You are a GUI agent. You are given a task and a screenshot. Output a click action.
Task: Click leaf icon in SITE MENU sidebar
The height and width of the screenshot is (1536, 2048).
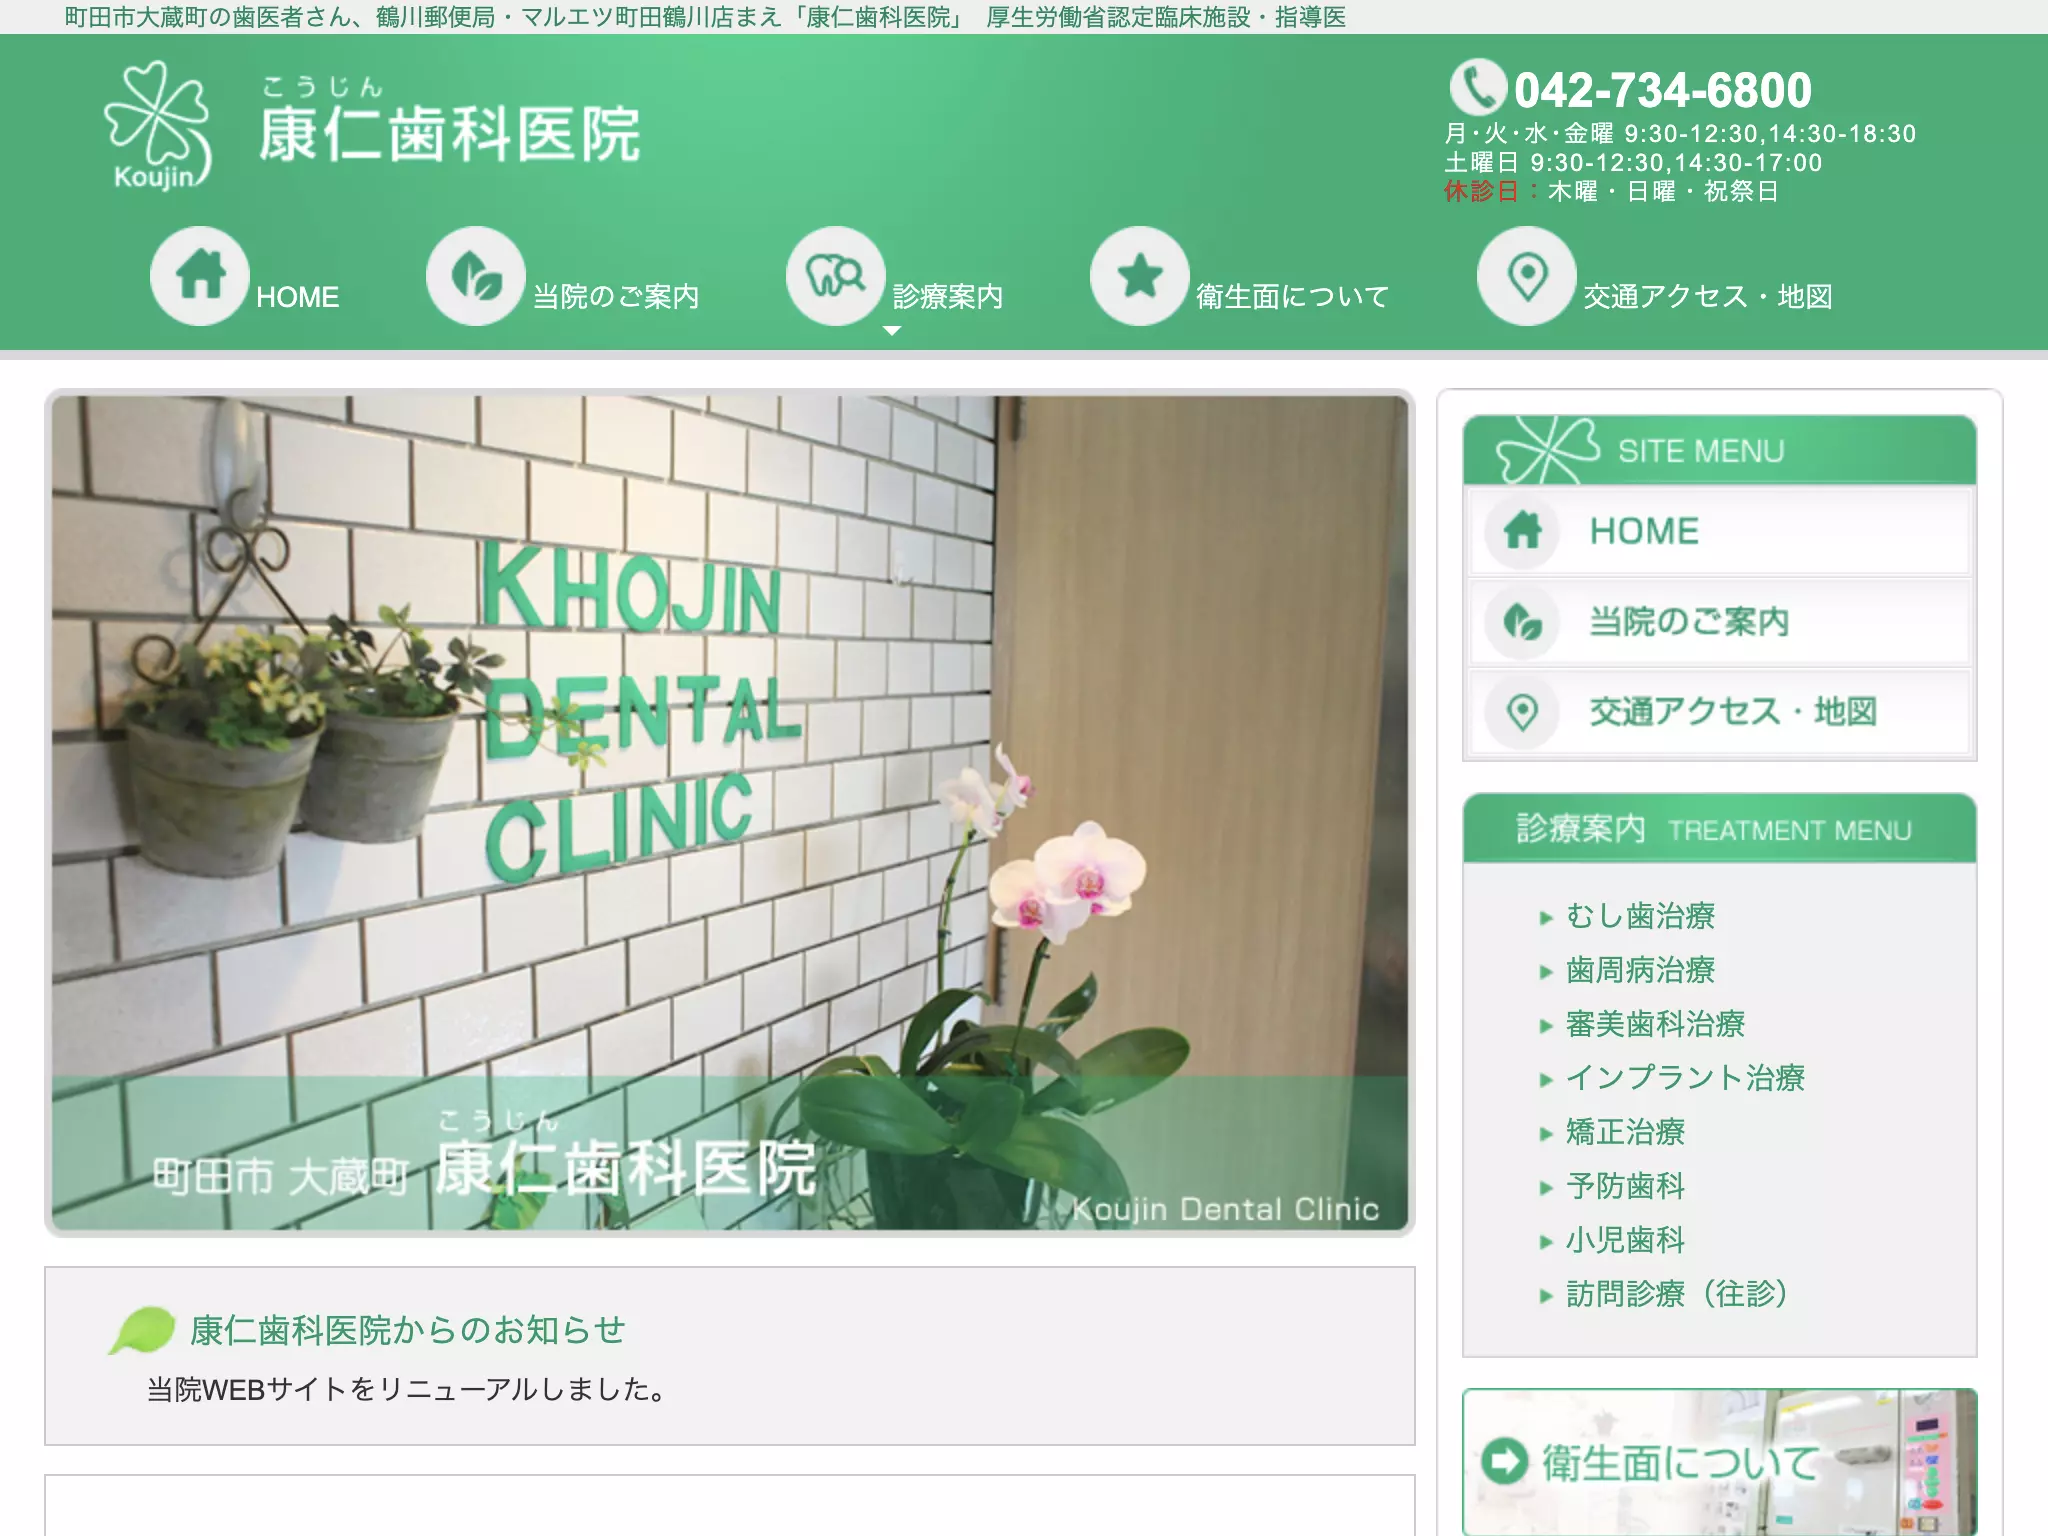(x=1522, y=622)
